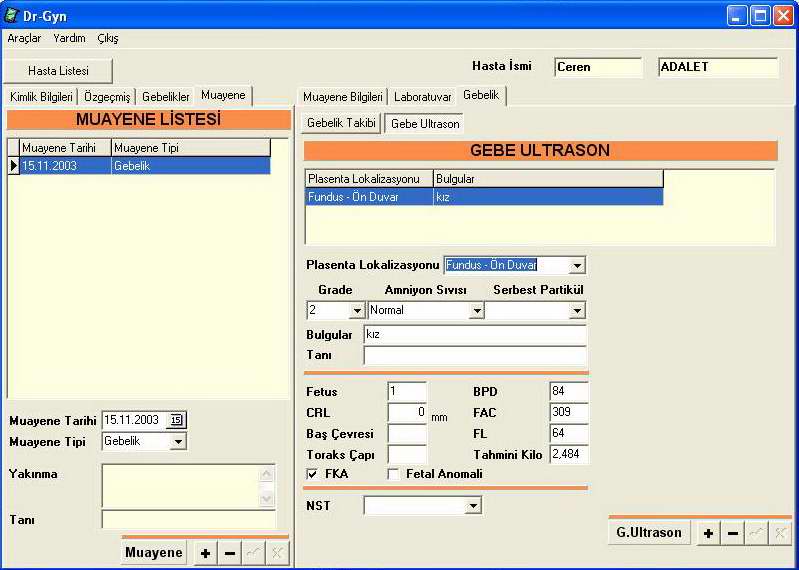The height and width of the screenshot is (570, 799).
Task: Click plus icon next to Muayene button
Action: (206, 553)
